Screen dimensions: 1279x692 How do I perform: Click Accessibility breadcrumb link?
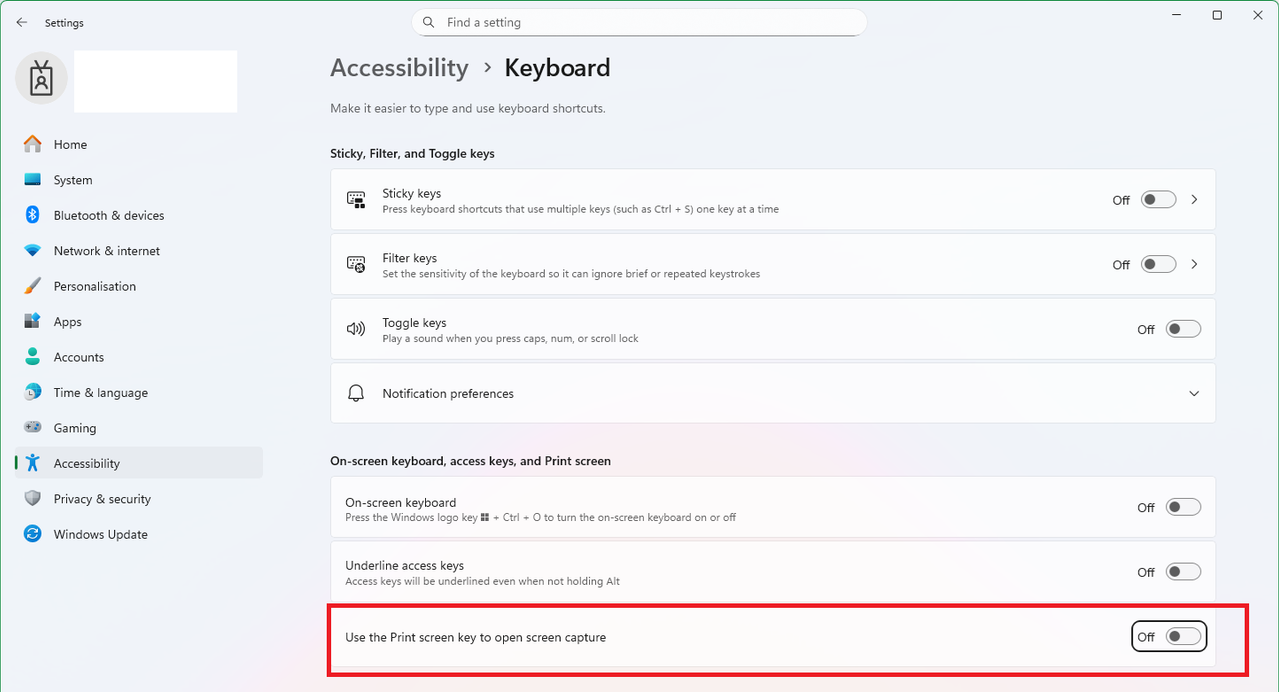coord(399,68)
